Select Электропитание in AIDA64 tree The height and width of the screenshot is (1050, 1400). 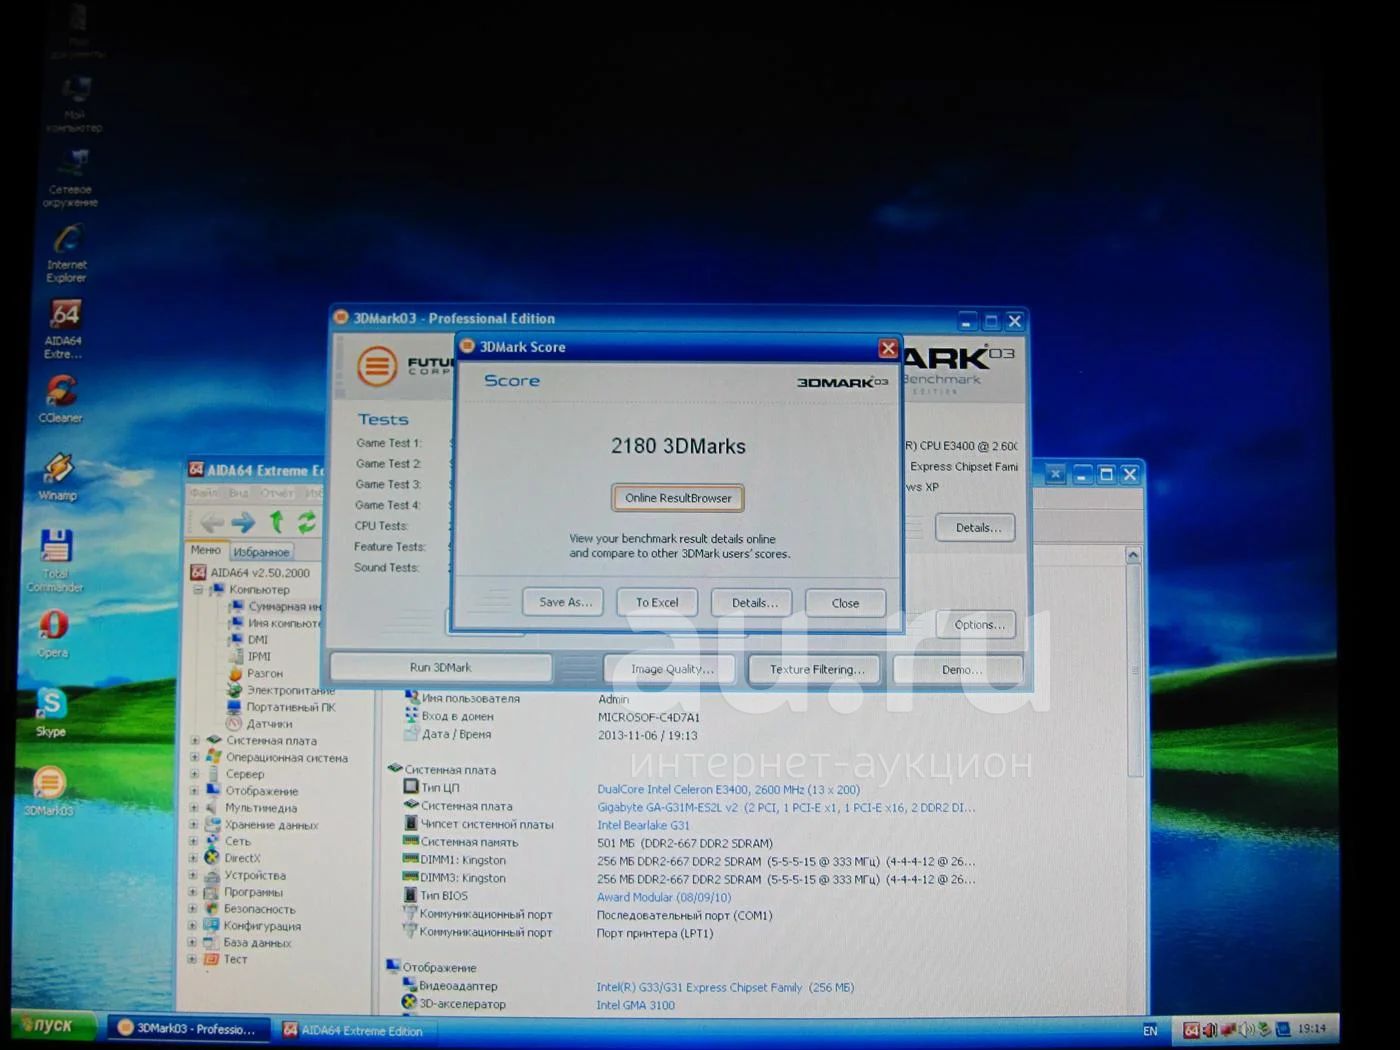(280, 690)
